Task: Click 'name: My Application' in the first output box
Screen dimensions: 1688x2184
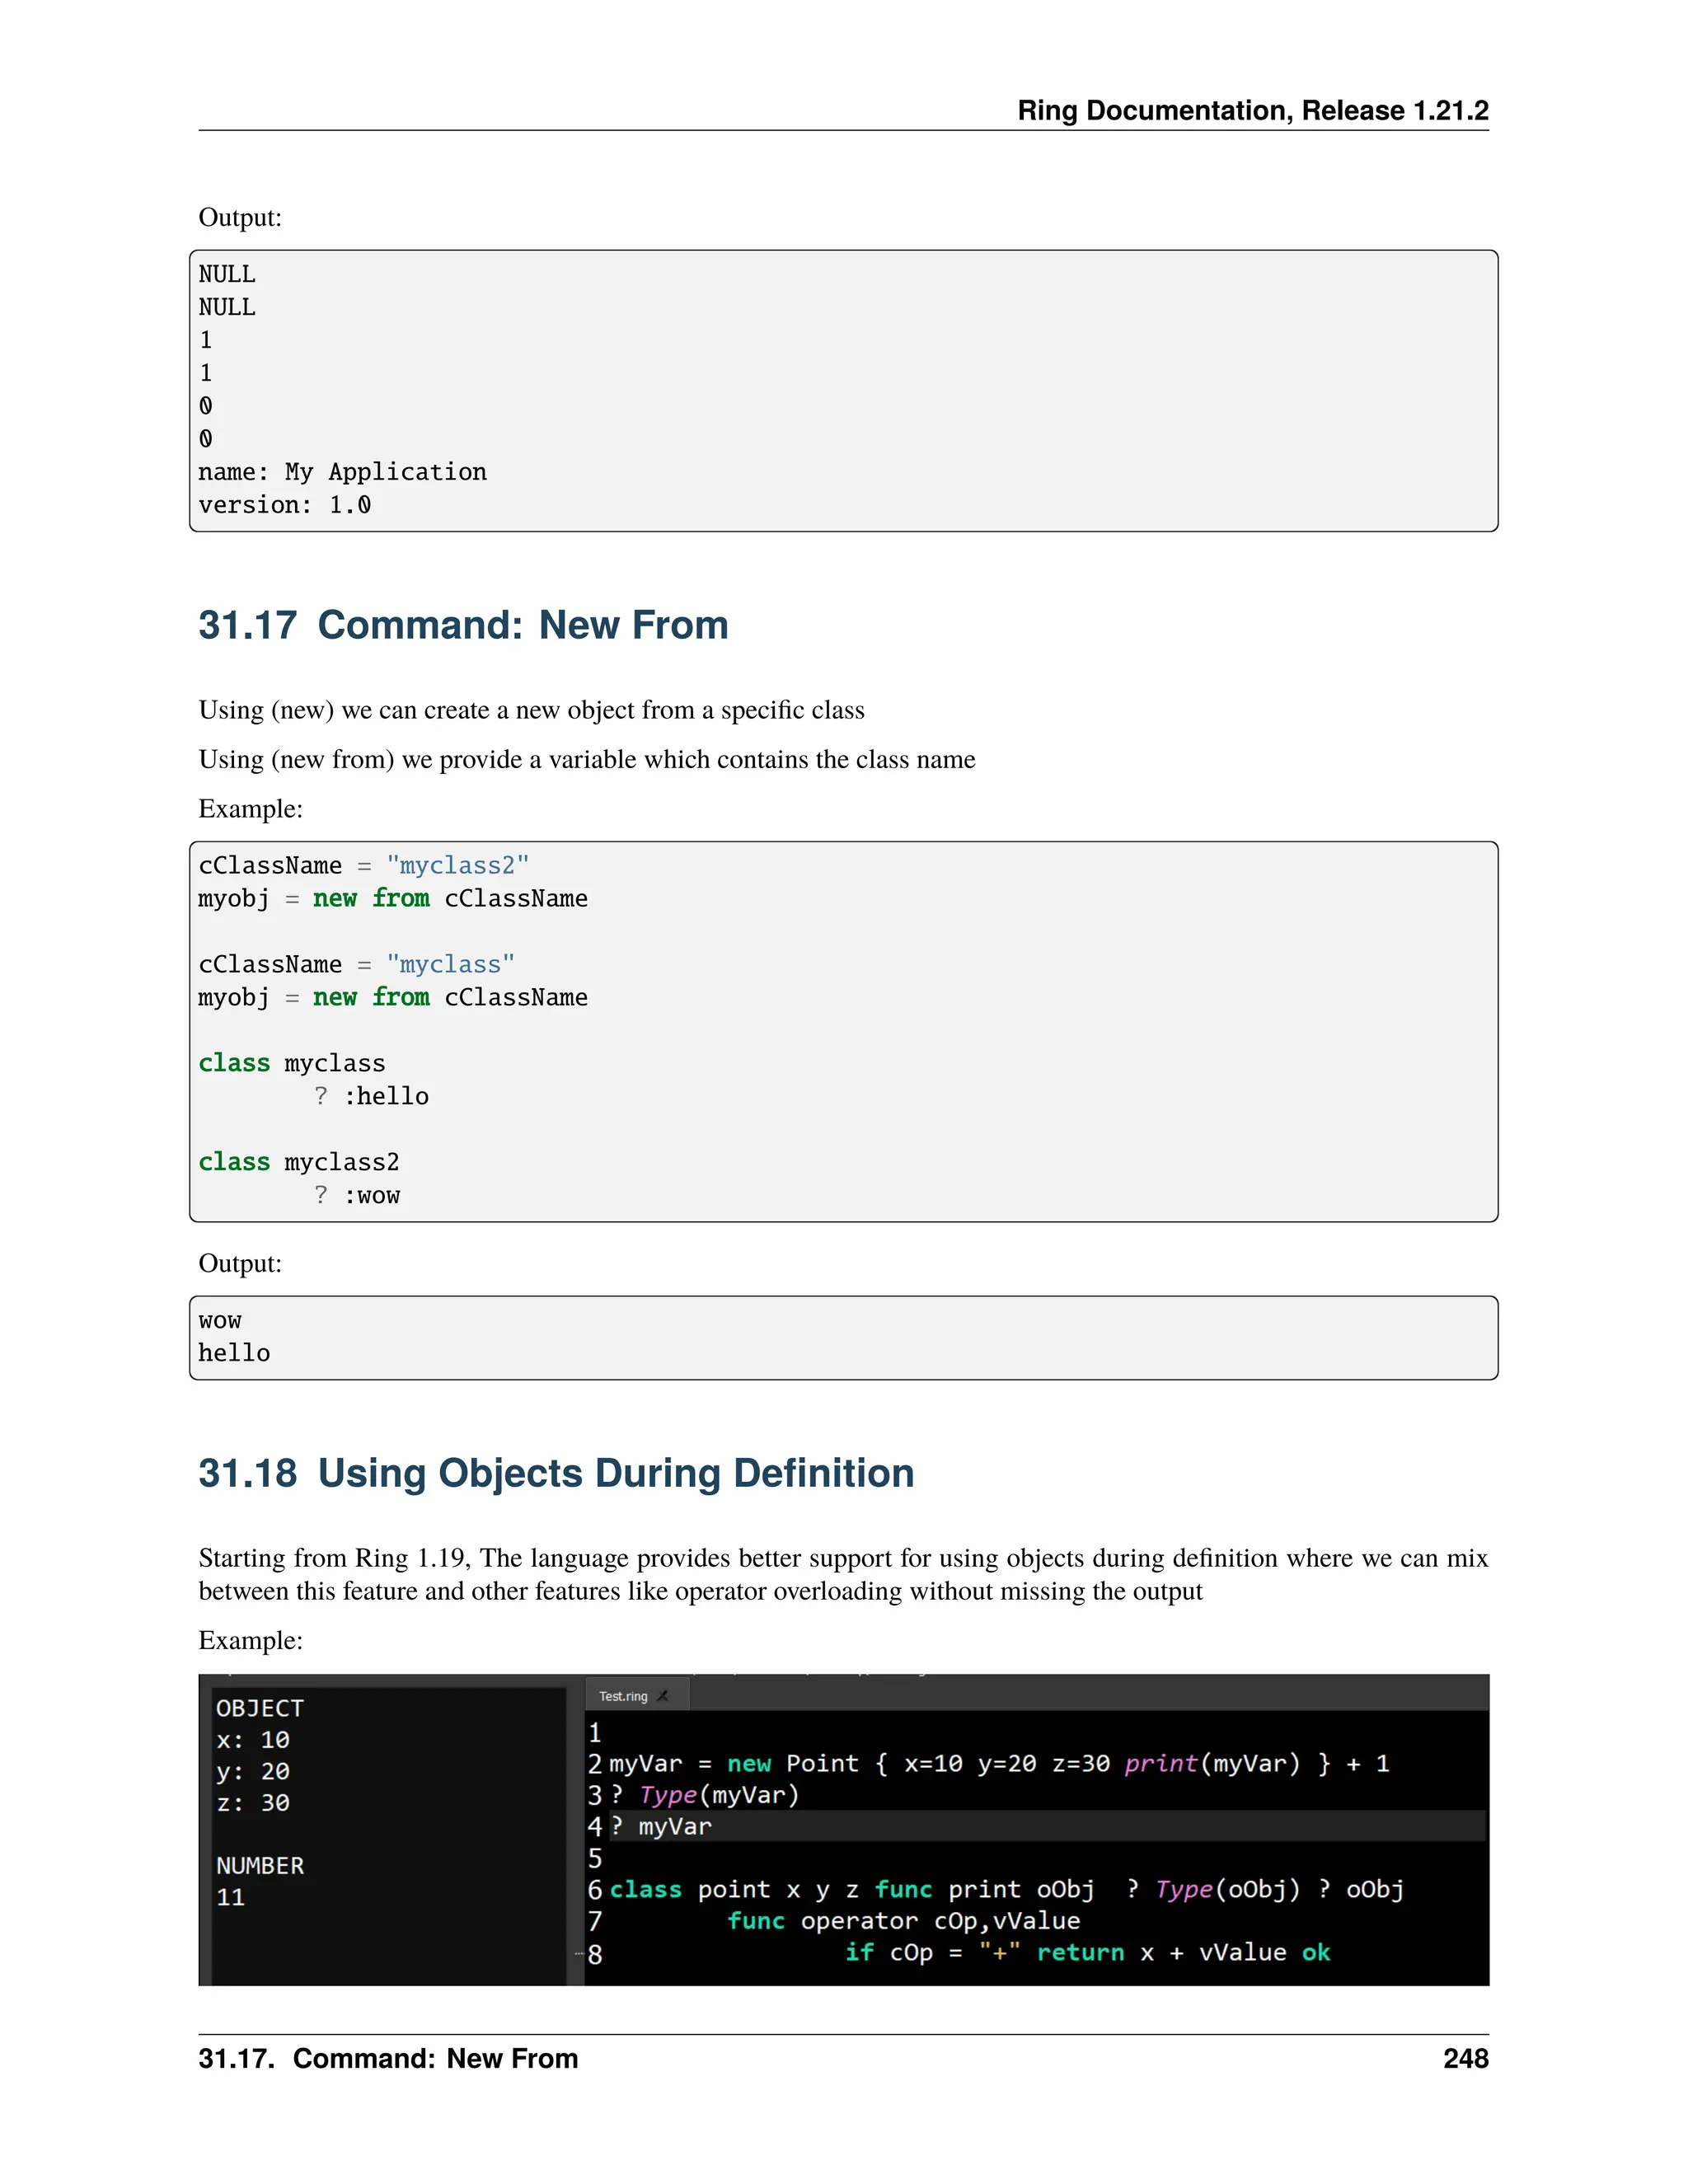Action: tap(342, 472)
